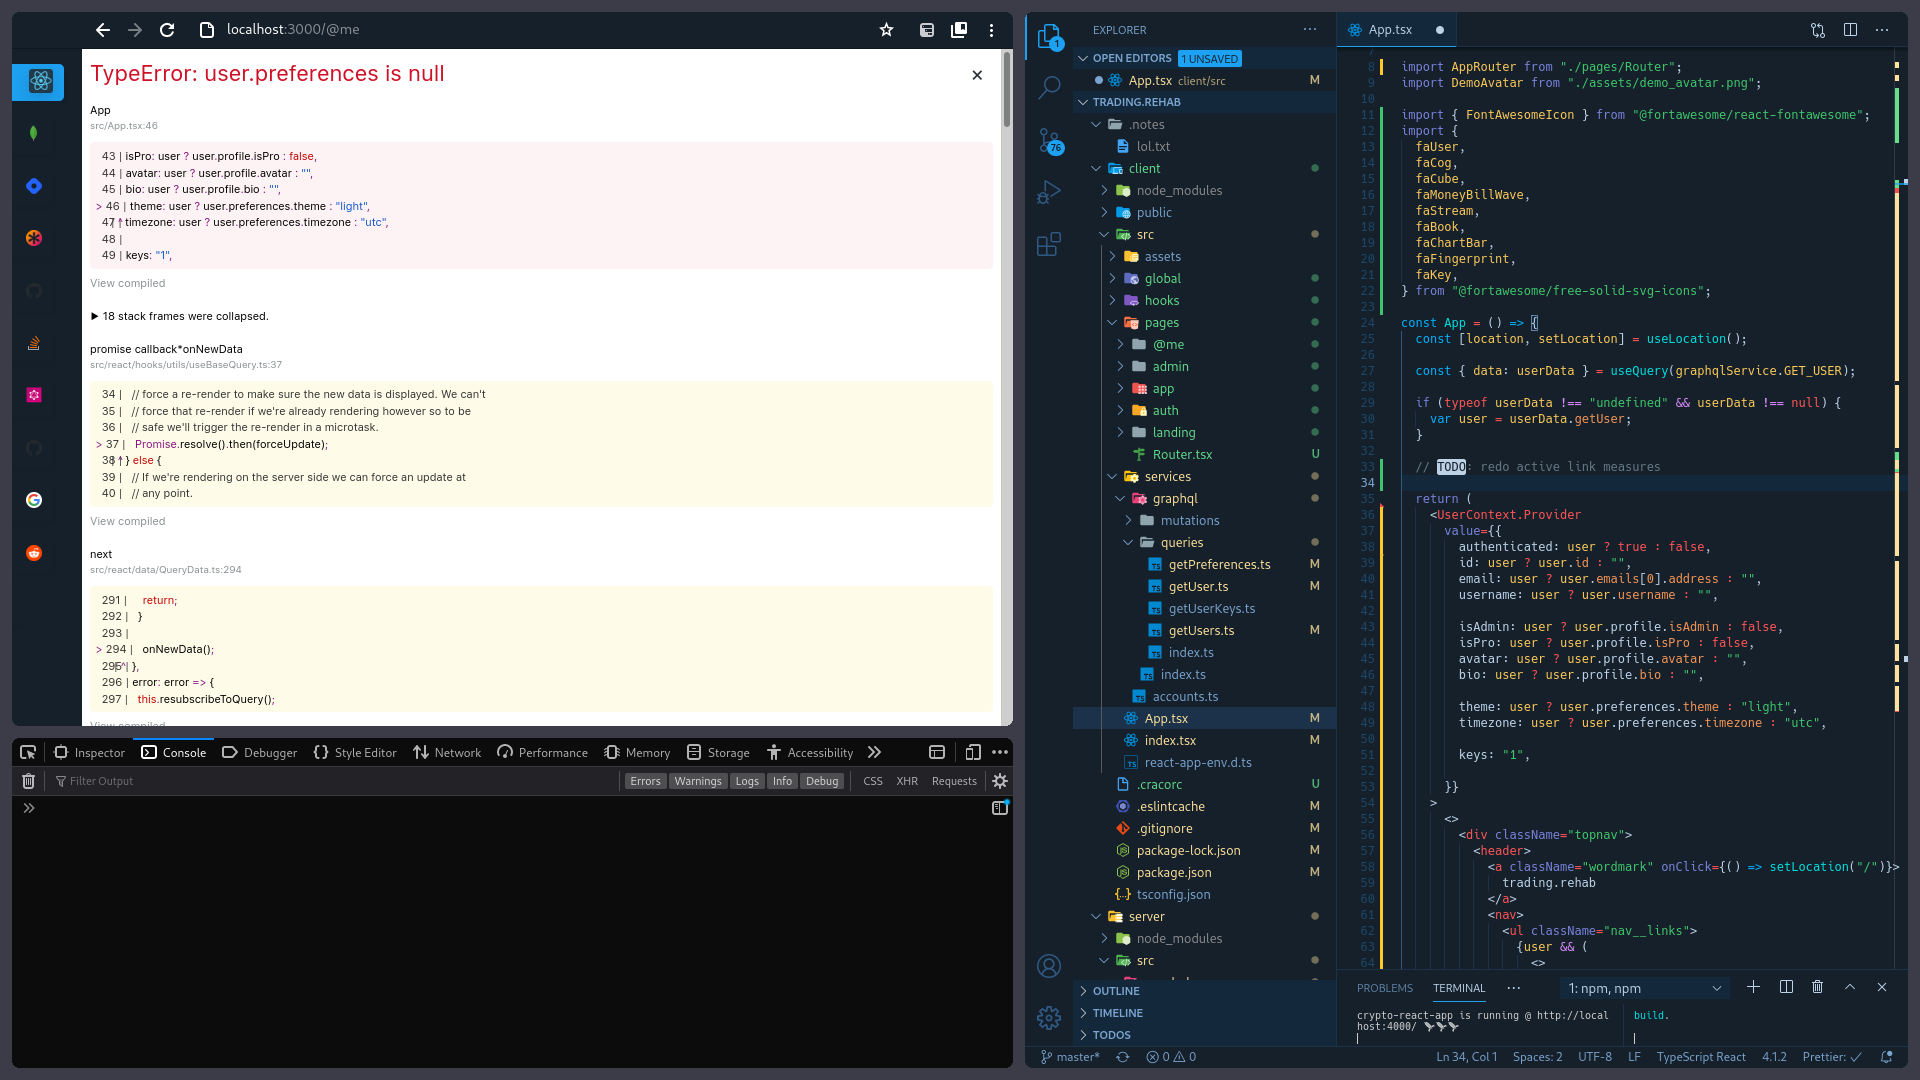The image size is (1920, 1080).
Task: Toggle Info filter in console
Action: (782, 781)
